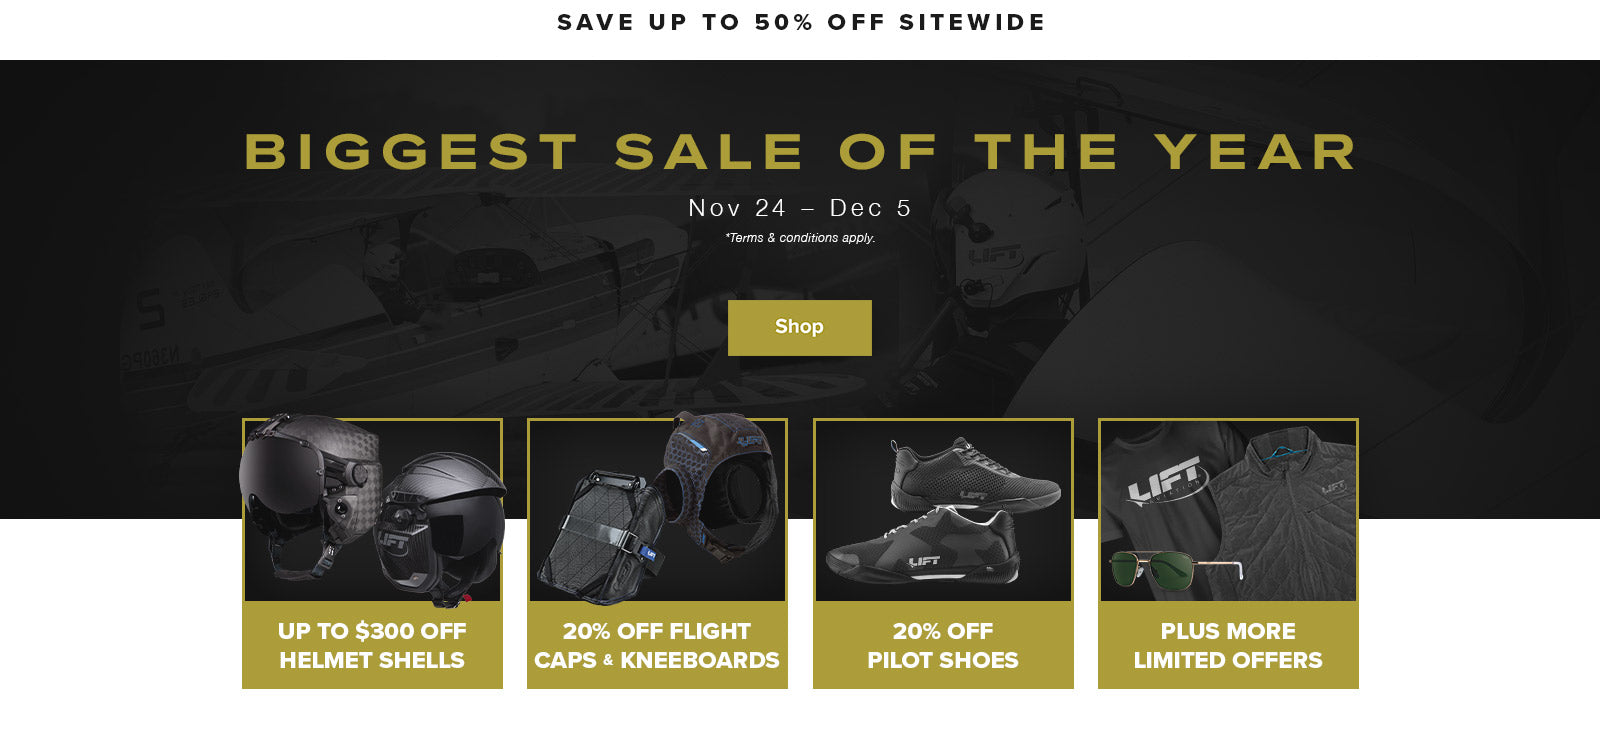1600x750 pixels.
Task: Click the Biggest Sale of the Year headline
Action: point(800,152)
